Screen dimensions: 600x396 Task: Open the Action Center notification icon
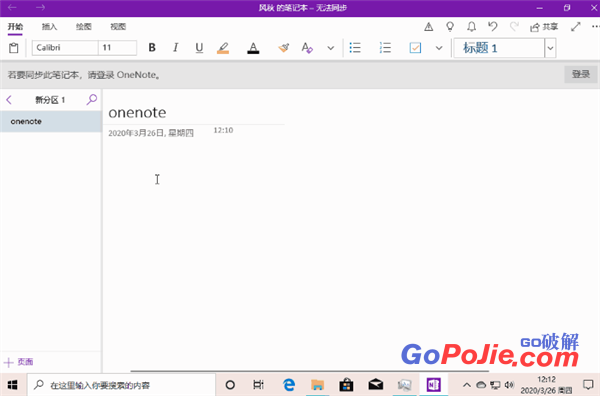click(588, 385)
